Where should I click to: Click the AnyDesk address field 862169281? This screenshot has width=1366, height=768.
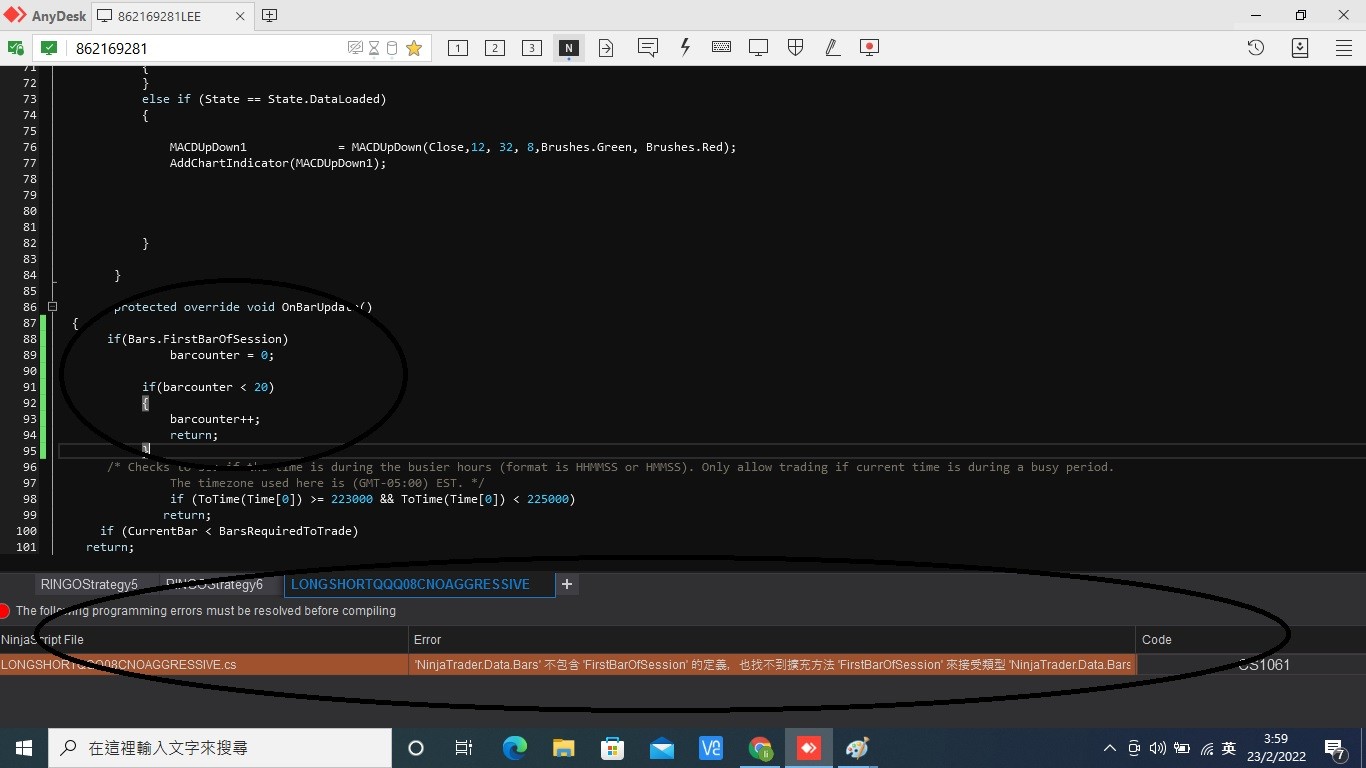pyautogui.click(x=205, y=48)
